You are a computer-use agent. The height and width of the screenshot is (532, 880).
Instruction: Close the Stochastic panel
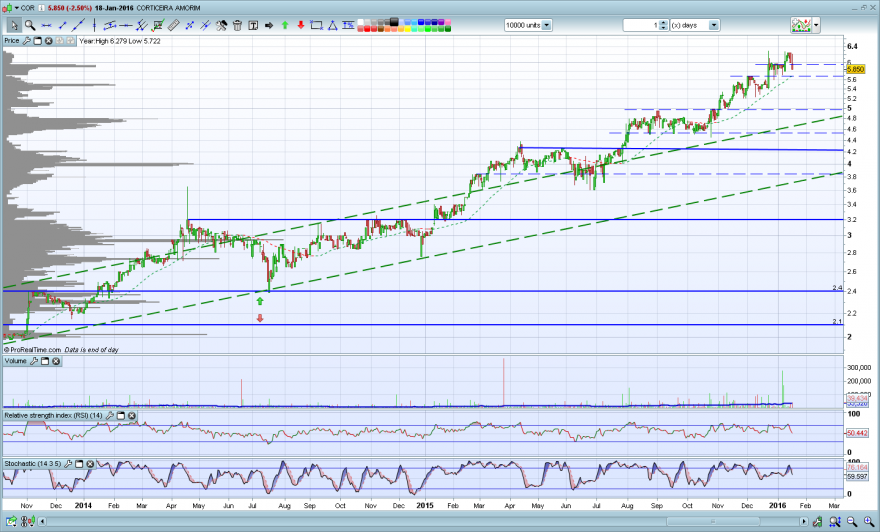[90, 464]
